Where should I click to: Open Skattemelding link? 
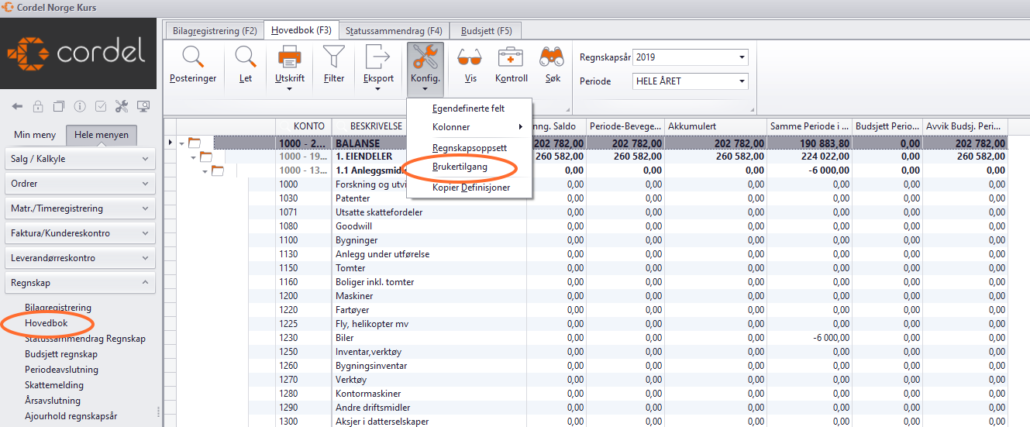tap(53, 385)
